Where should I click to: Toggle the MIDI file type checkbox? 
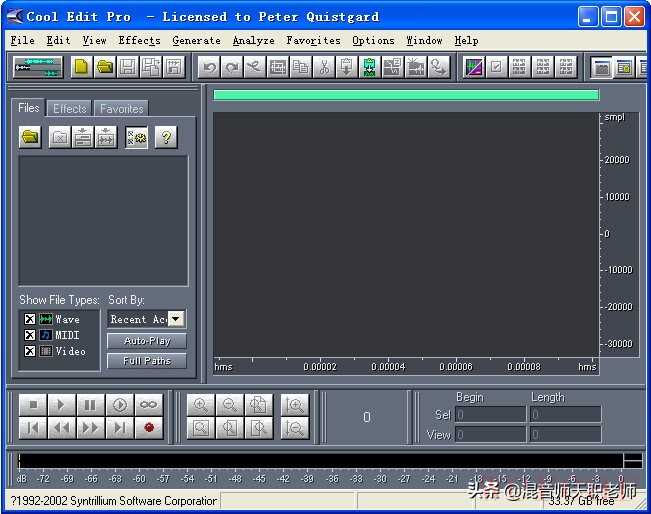pyautogui.click(x=30, y=335)
